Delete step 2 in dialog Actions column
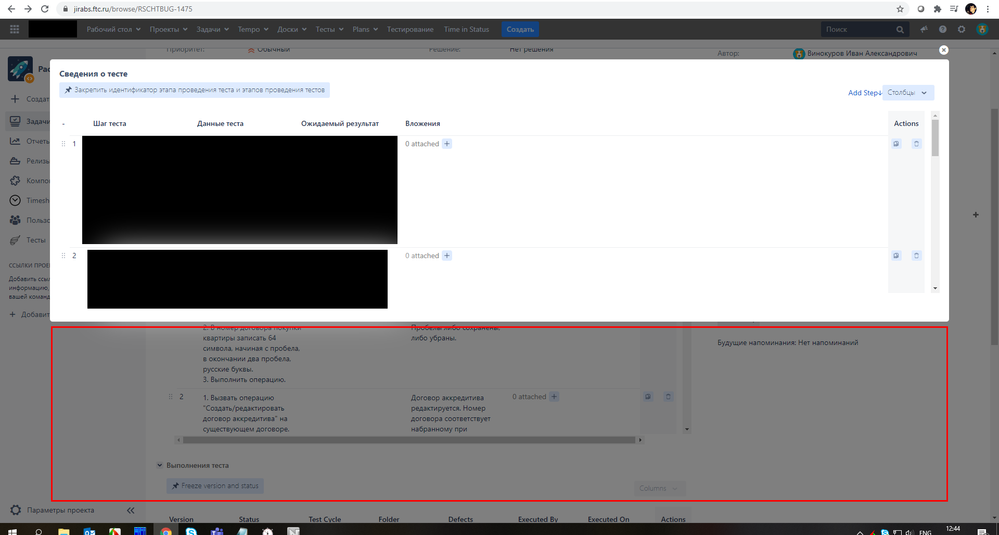 tap(916, 256)
